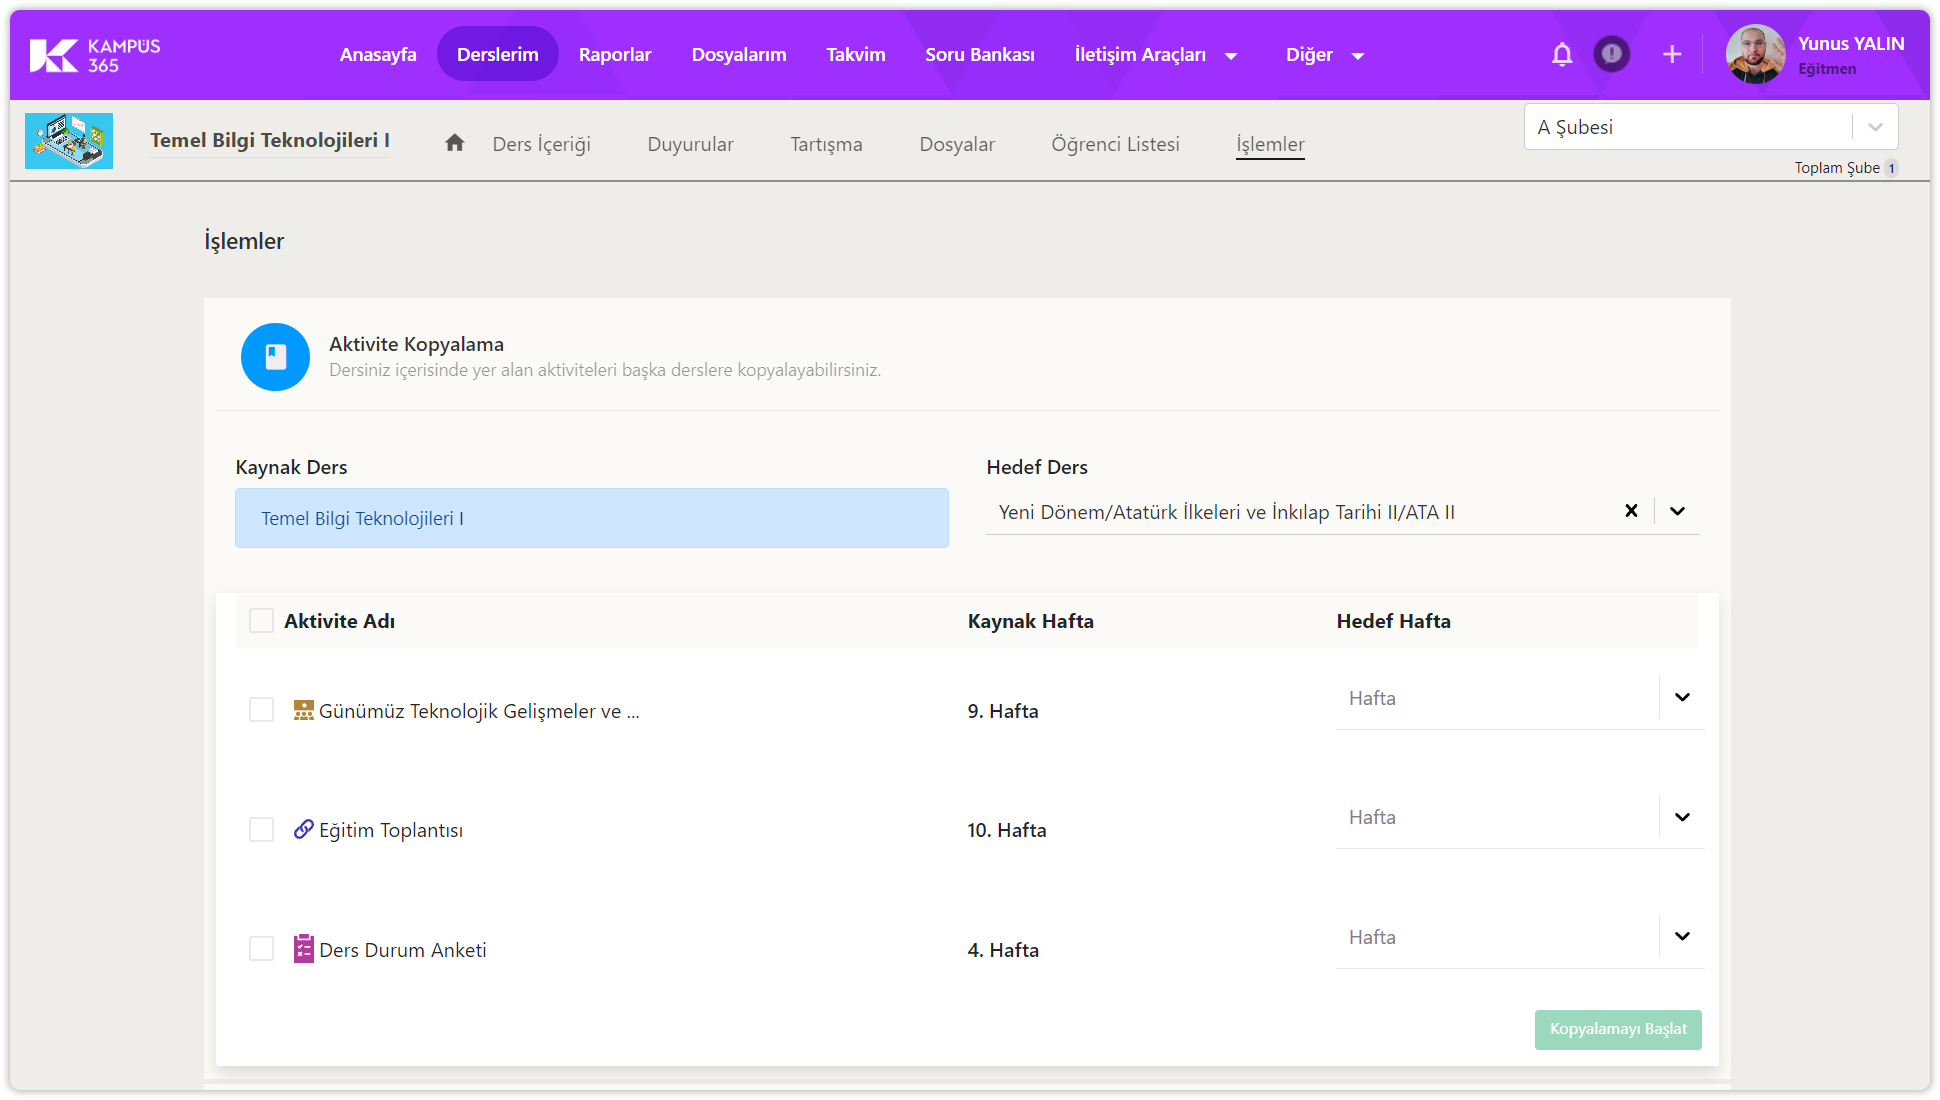
Task: Open the notifications bell
Action: pyautogui.click(x=1562, y=54)
